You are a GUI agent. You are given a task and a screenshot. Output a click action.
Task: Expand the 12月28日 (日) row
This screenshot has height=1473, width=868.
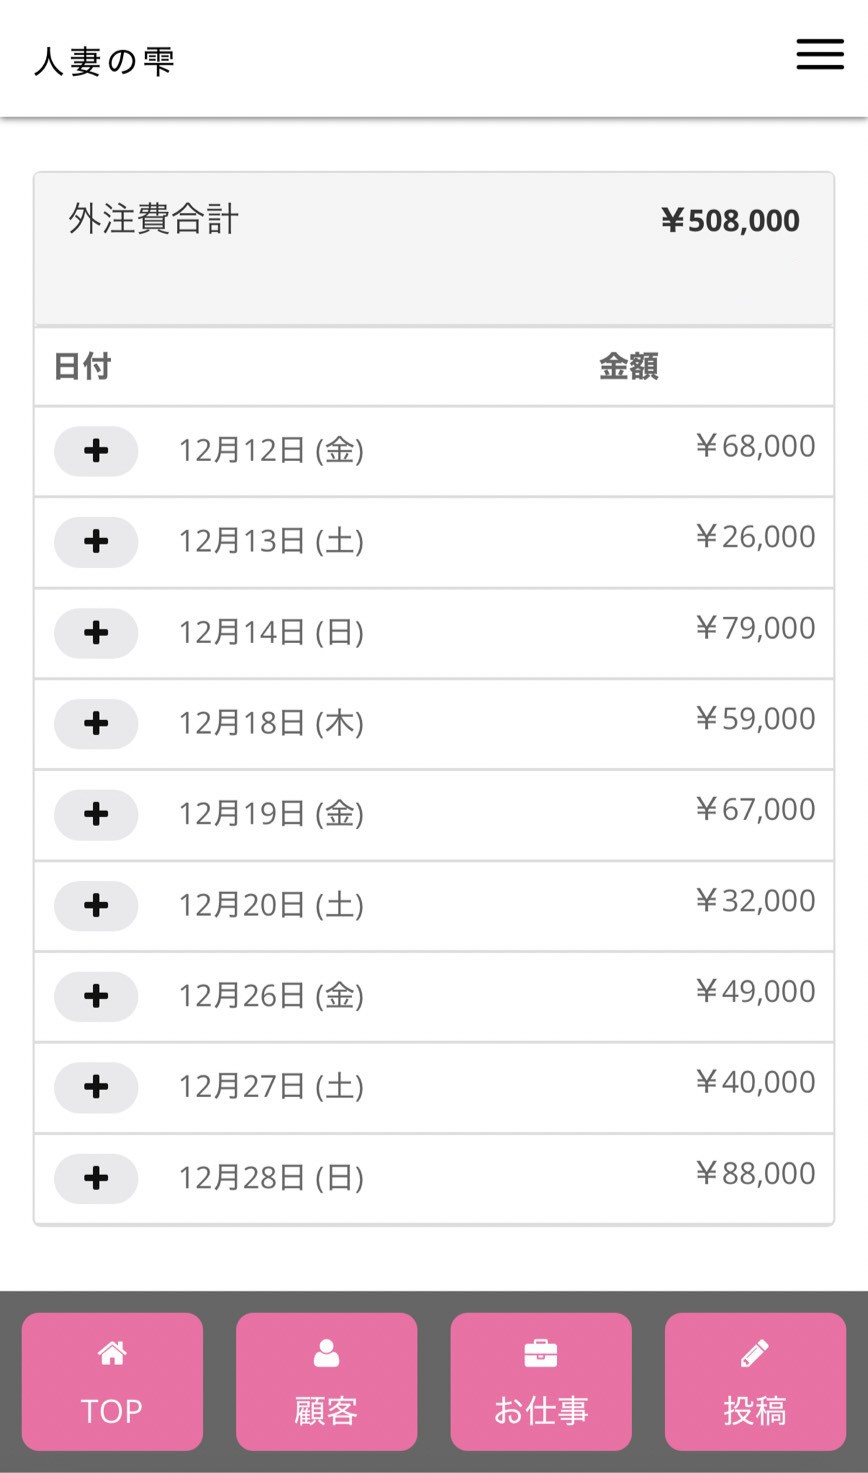click(96, 1178)
